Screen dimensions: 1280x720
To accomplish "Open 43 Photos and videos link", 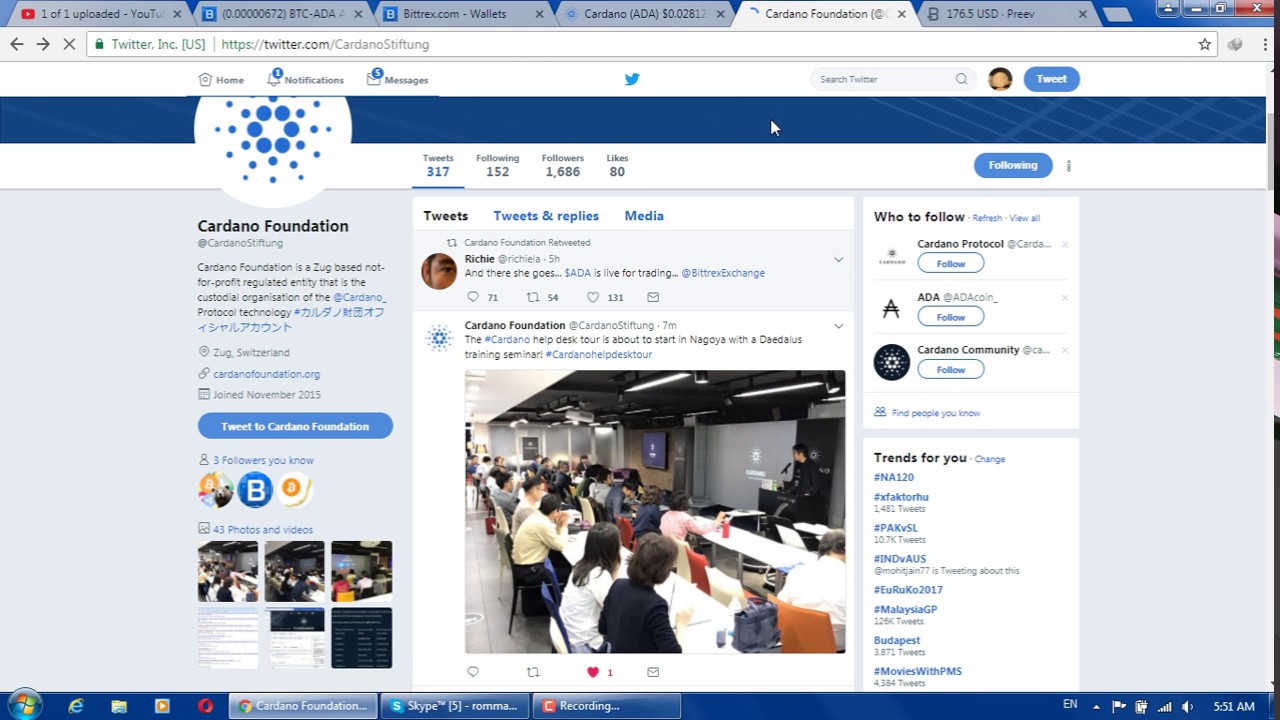I will (x=263, y=530).
